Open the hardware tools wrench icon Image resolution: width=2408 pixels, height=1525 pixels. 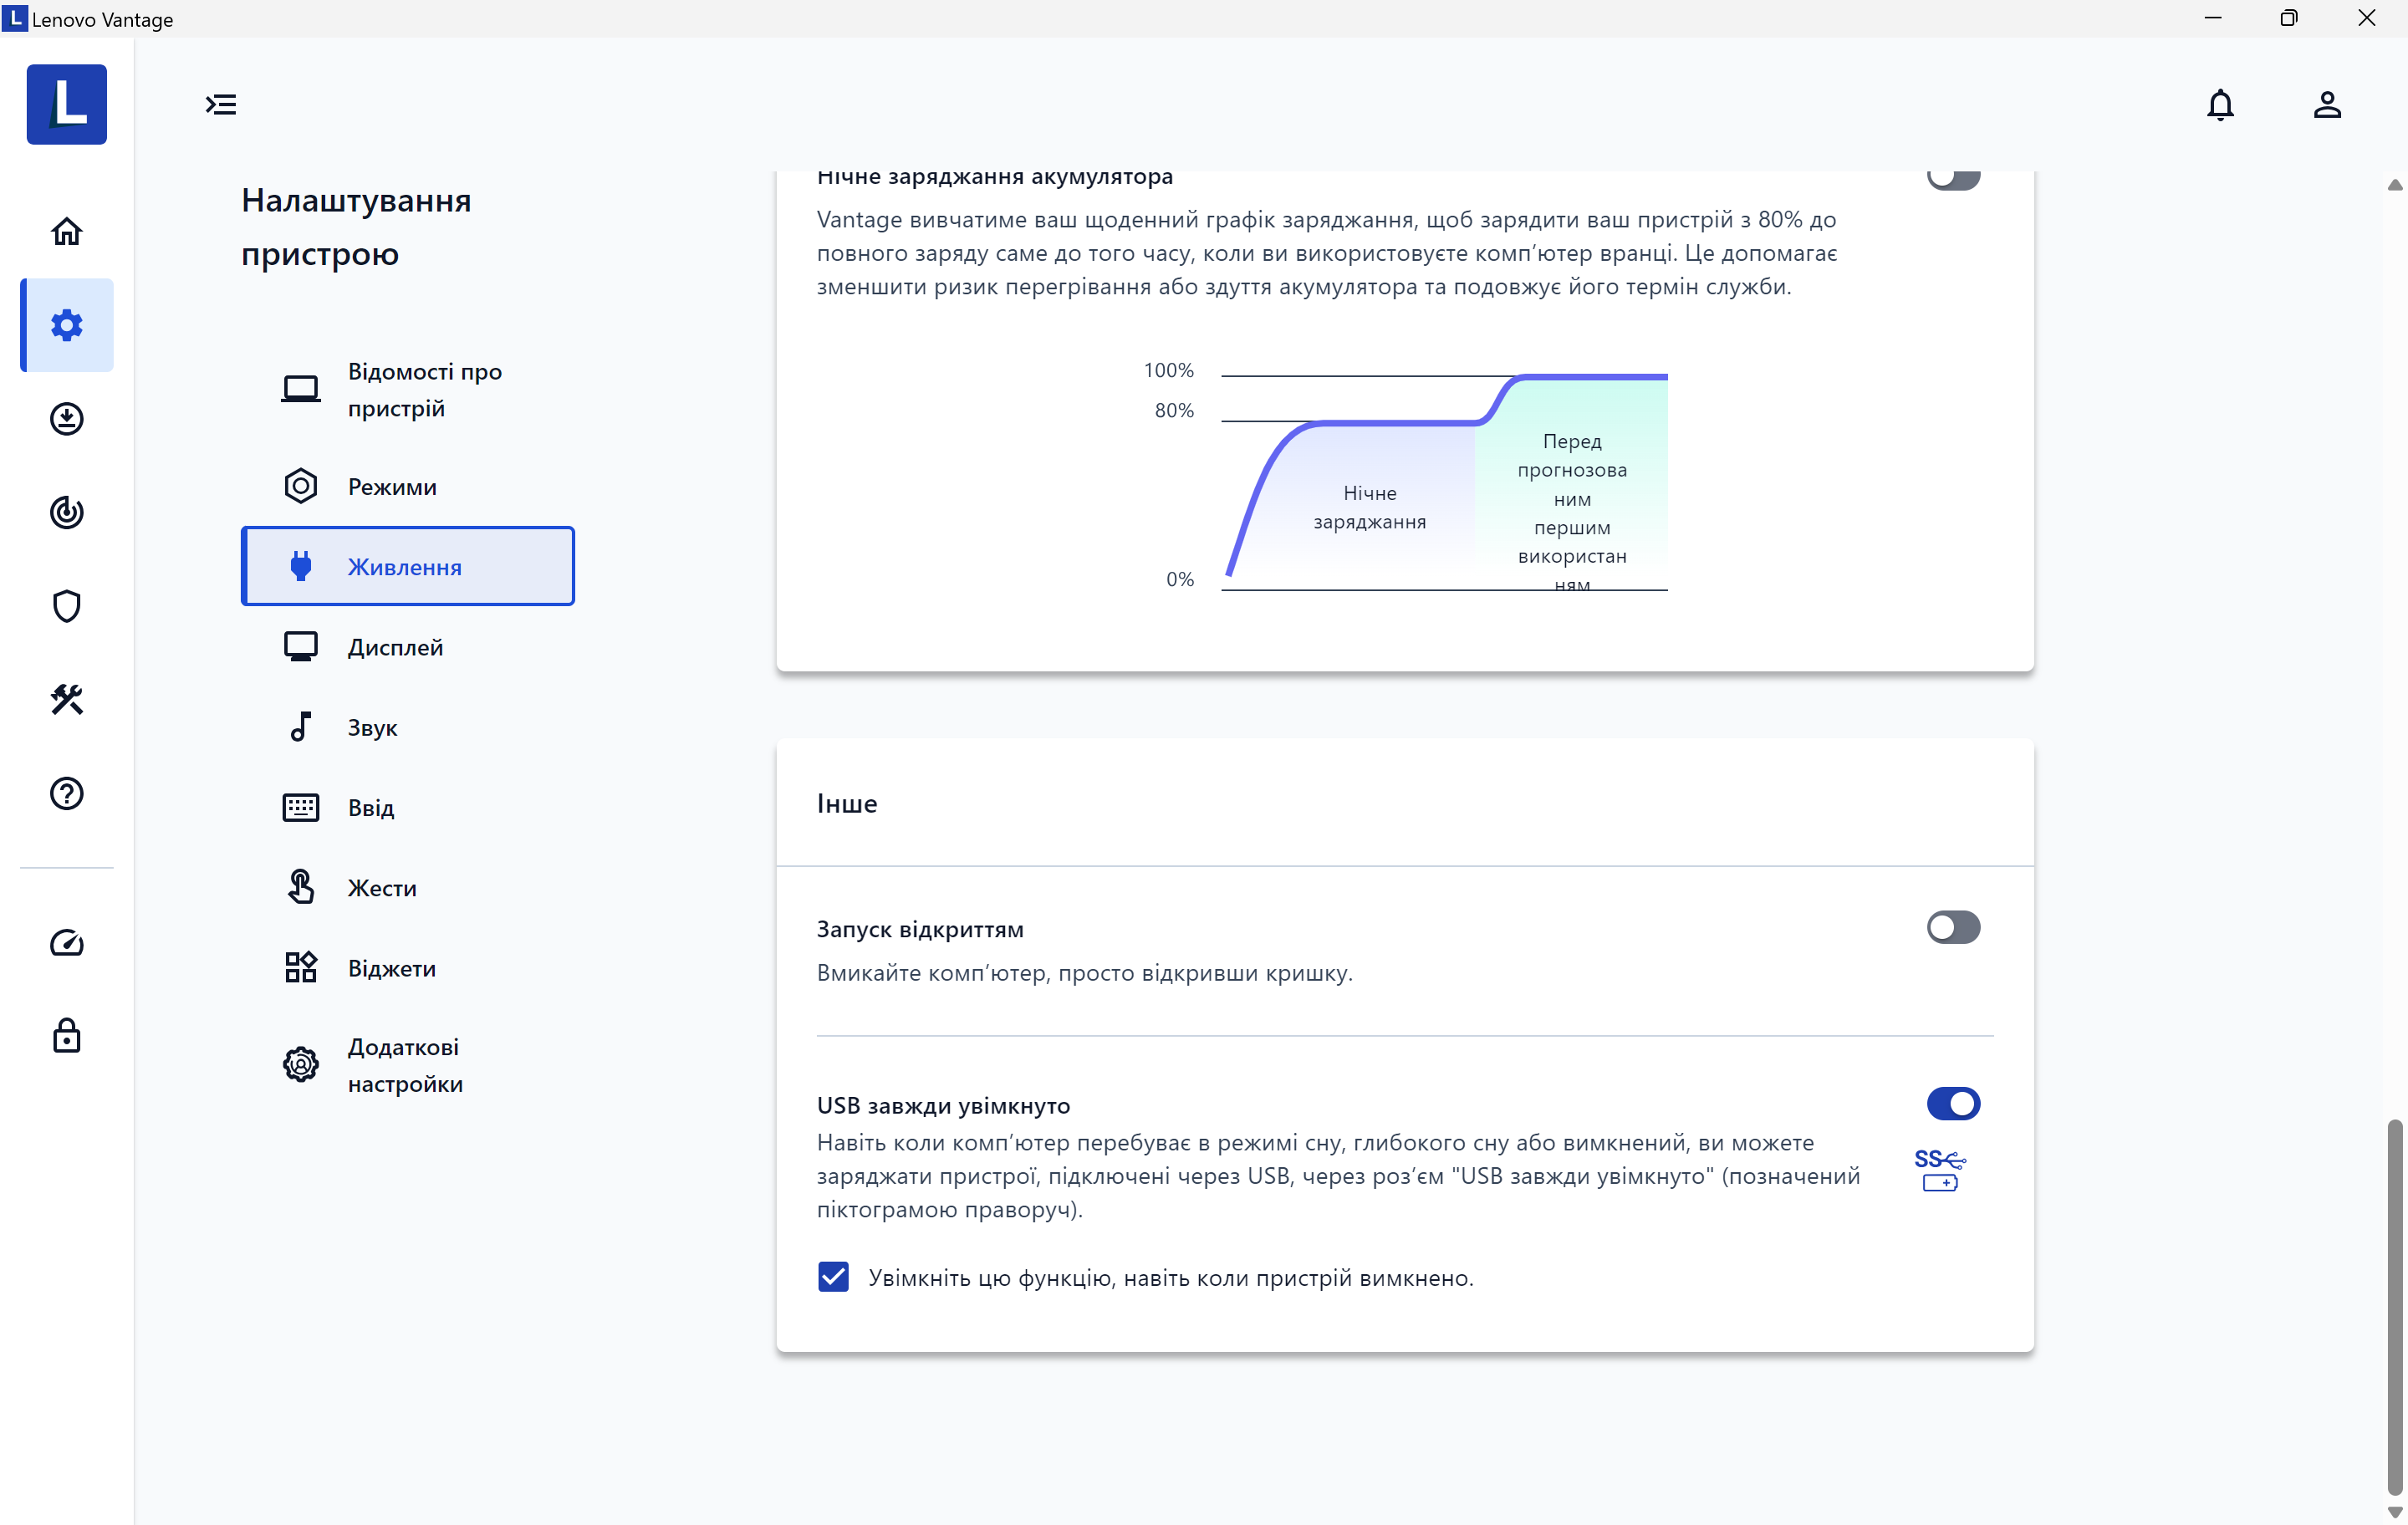[66, 699]
